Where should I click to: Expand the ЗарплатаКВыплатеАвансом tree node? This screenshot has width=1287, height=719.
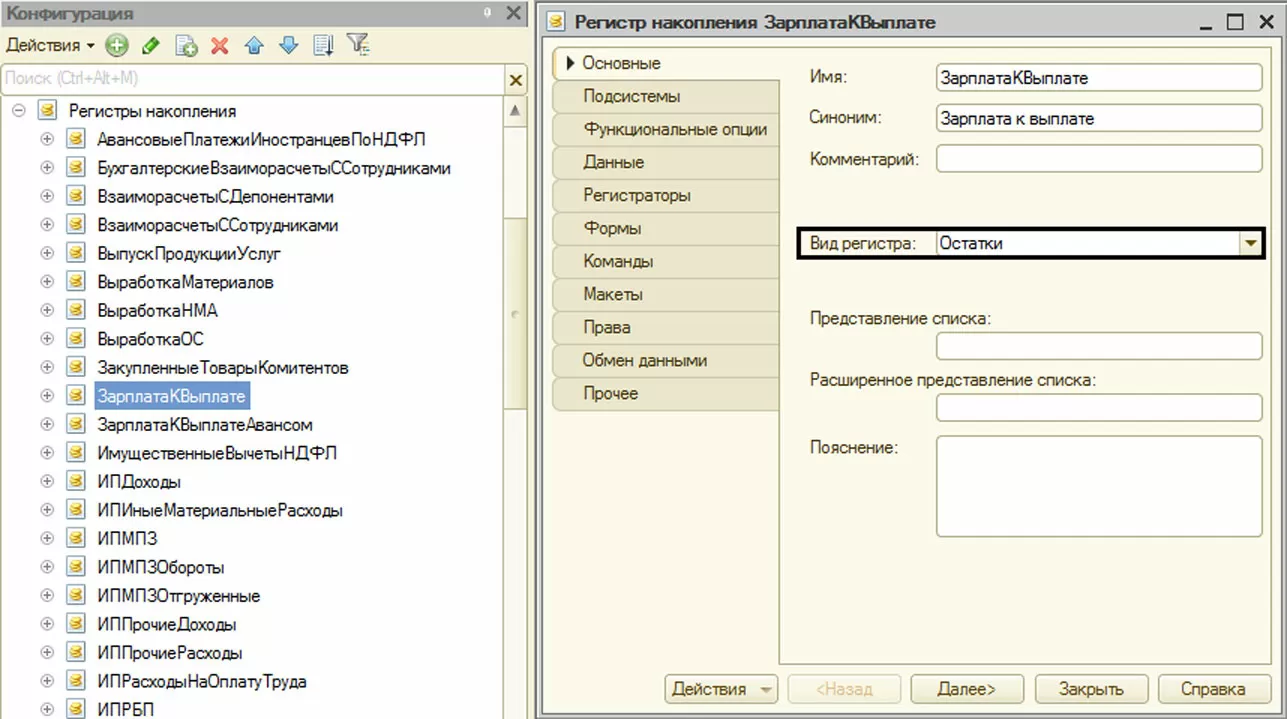click(x=47, y=425)
